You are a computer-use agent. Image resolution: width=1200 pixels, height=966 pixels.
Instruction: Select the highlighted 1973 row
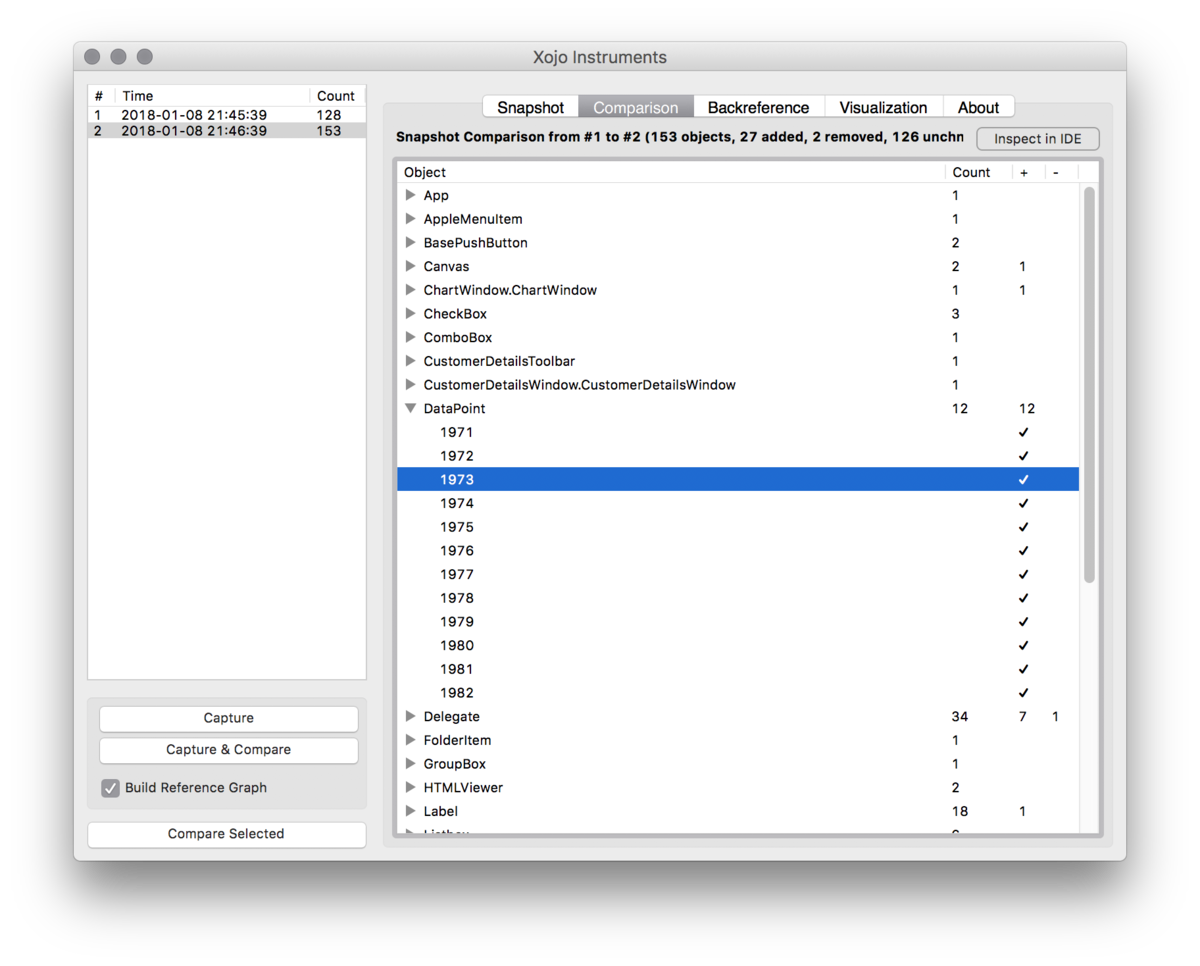click(738, 480)
